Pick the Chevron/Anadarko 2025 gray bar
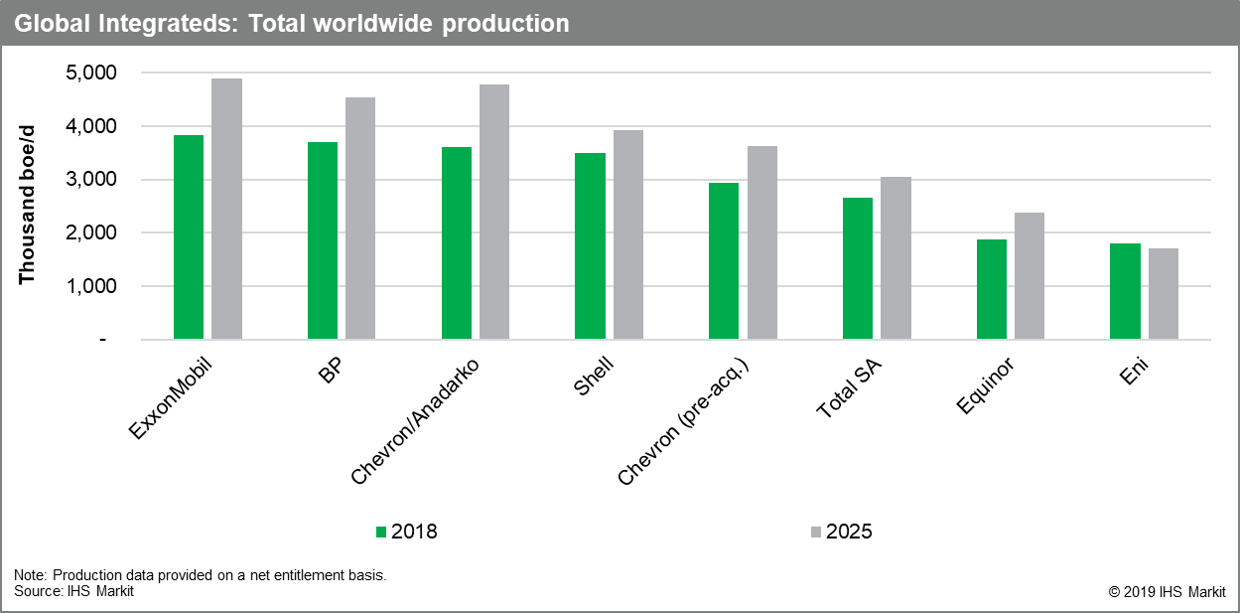This screenshot has width=1240, height=613. coord(494,212)
